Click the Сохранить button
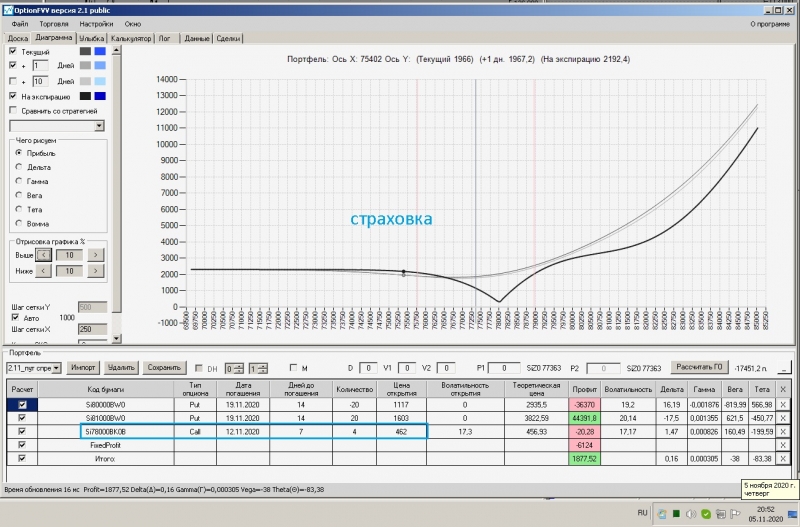Viewport: 800px width, 527px height. [x=164, y=367]
